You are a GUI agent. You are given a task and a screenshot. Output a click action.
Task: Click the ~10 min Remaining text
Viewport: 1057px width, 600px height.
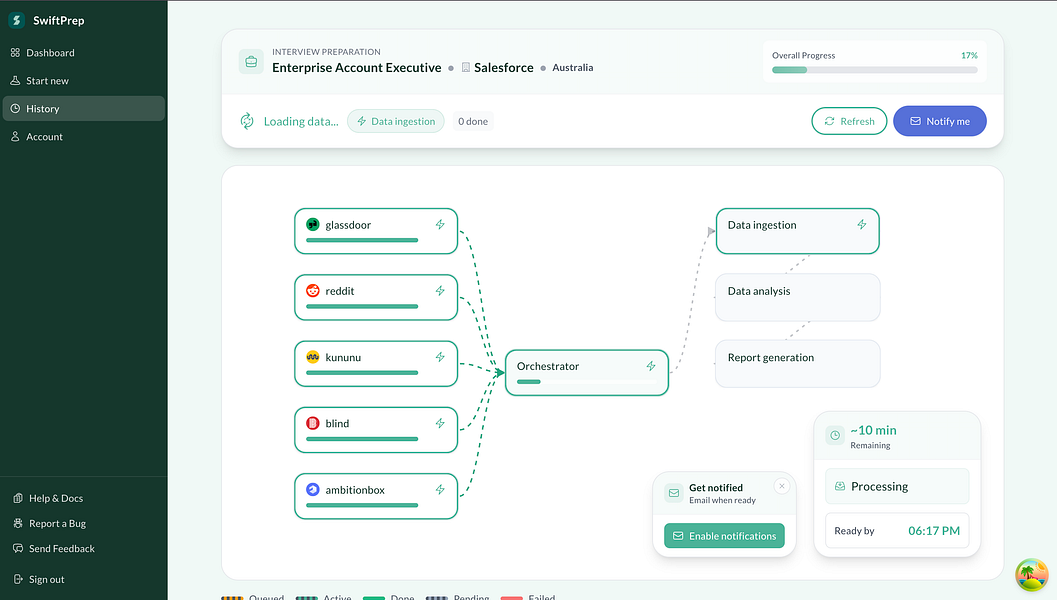[874, 436]
